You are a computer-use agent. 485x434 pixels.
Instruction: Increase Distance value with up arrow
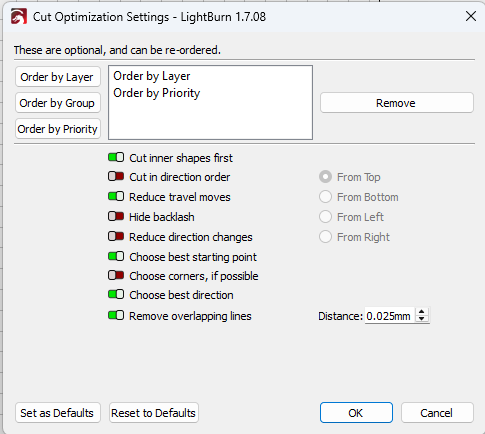[422, 312]
